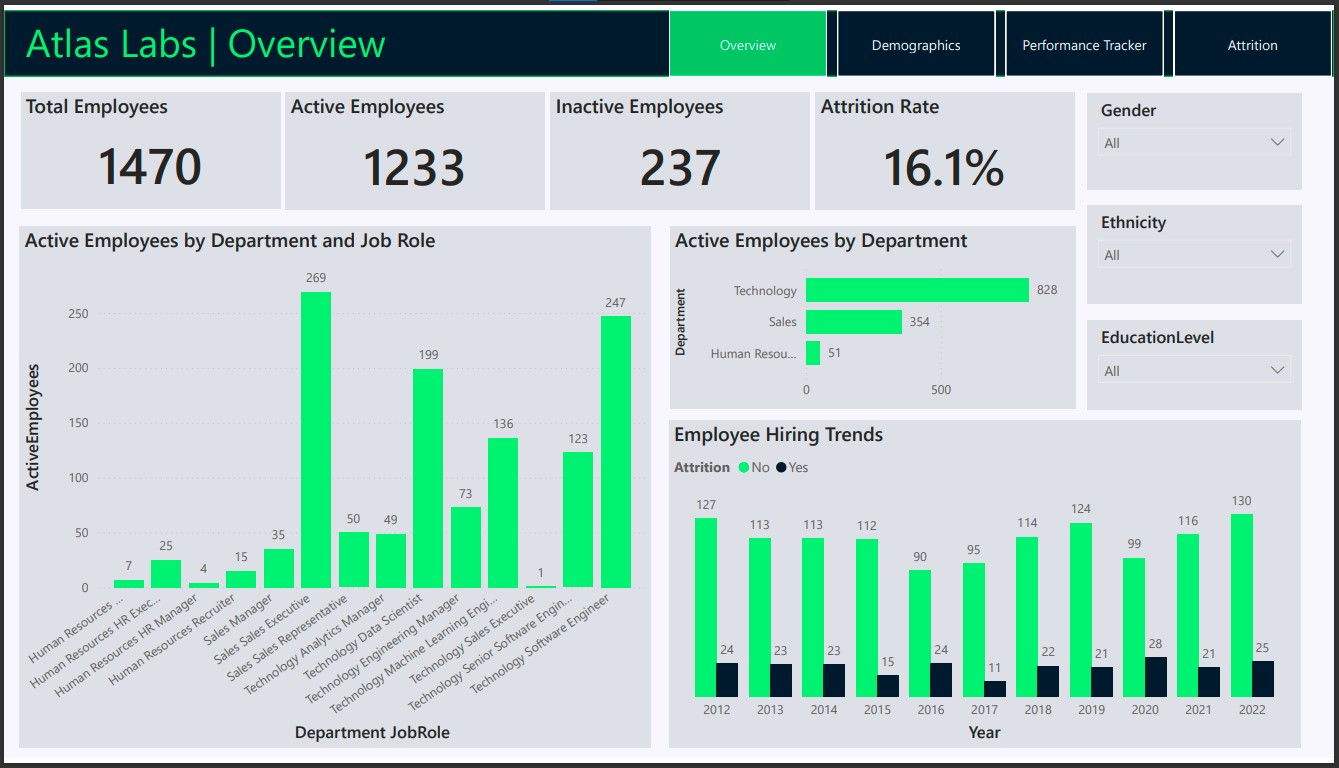This screenshot has width=1339, height=768.
Task: Toggle the 'Yes' attrition legend marker
Action: pyautogui.click(x=782, y=467)
